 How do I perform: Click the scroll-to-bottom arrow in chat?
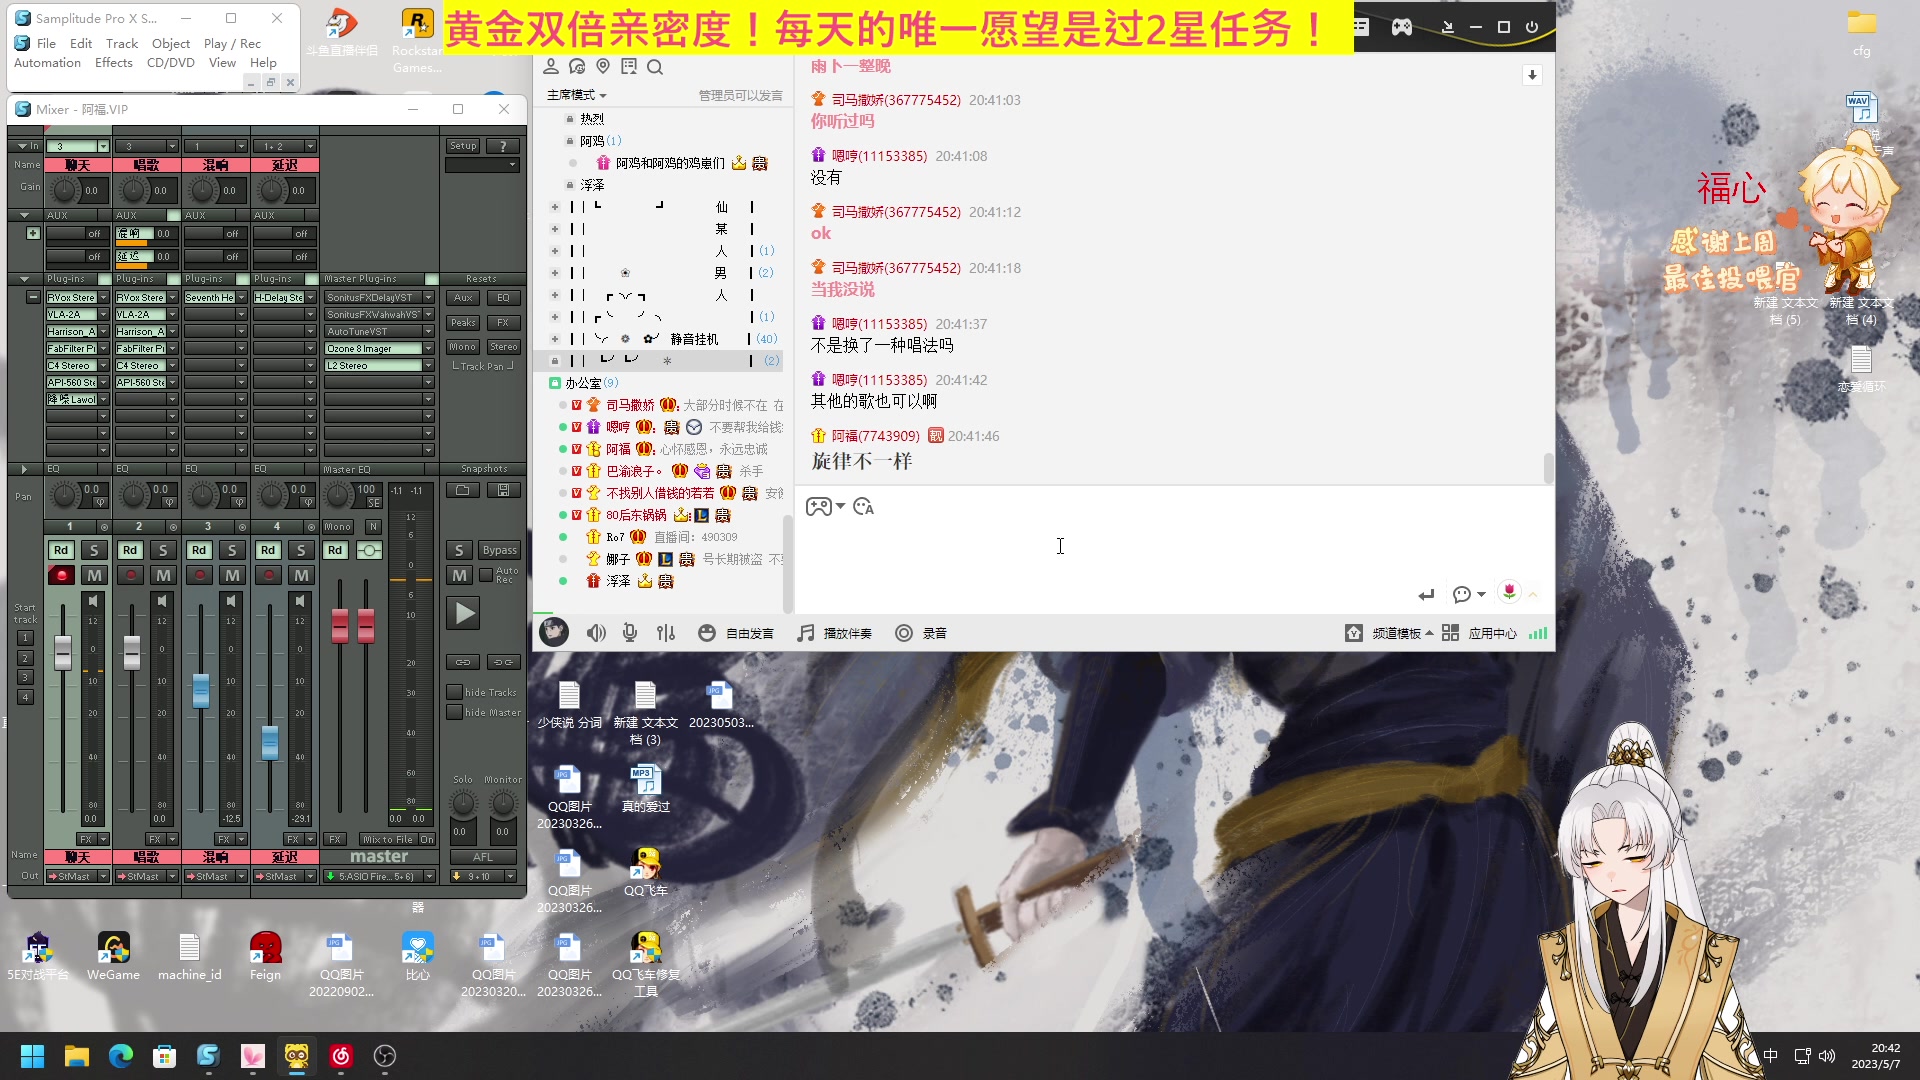click(x=1532, y=75)
